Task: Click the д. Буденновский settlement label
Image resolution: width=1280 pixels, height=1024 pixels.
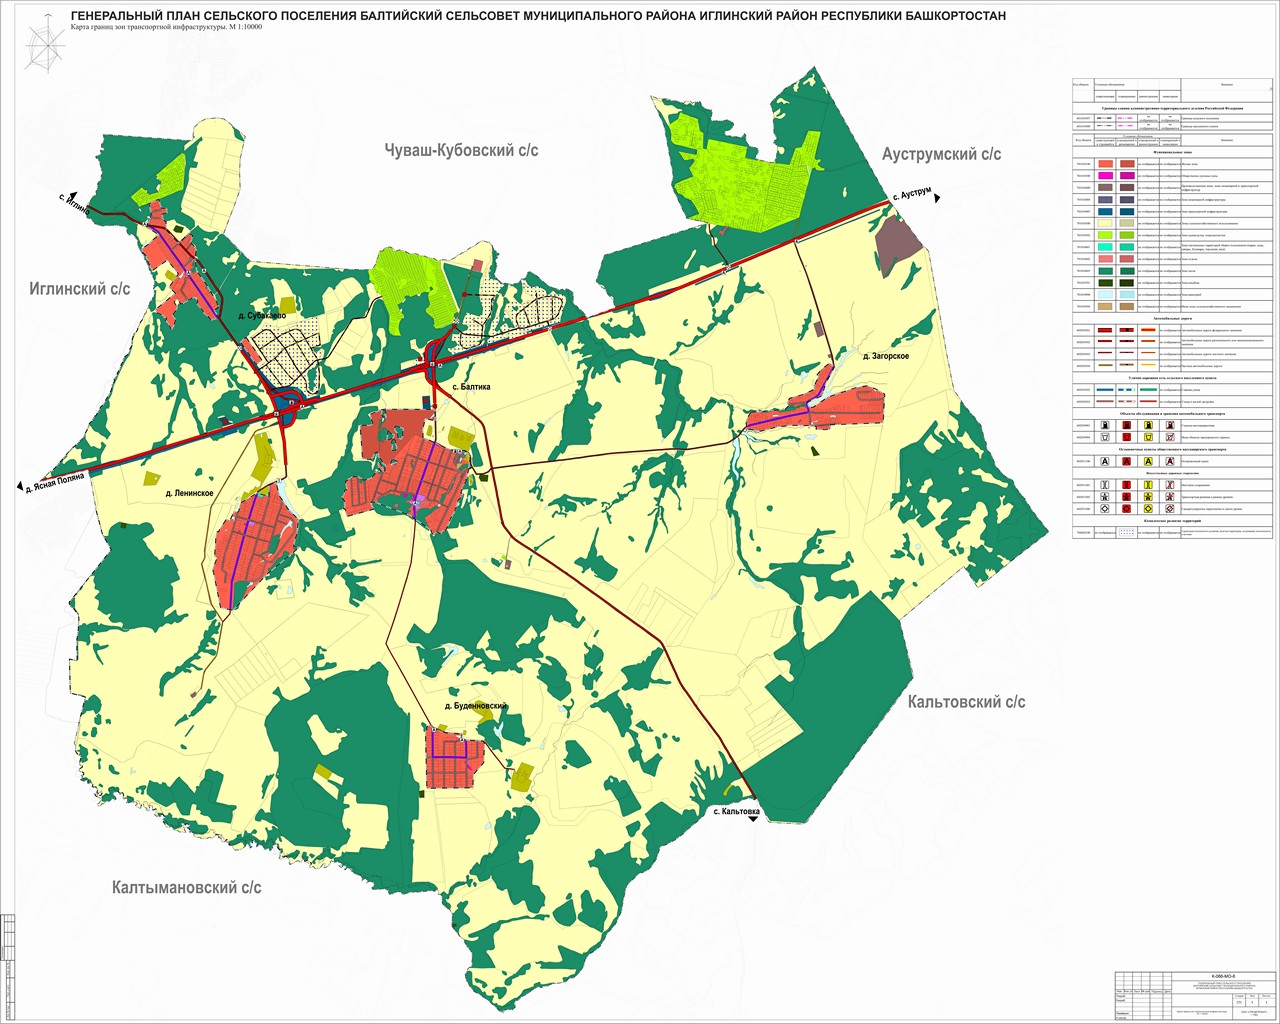Action: (x=476, y=706)
